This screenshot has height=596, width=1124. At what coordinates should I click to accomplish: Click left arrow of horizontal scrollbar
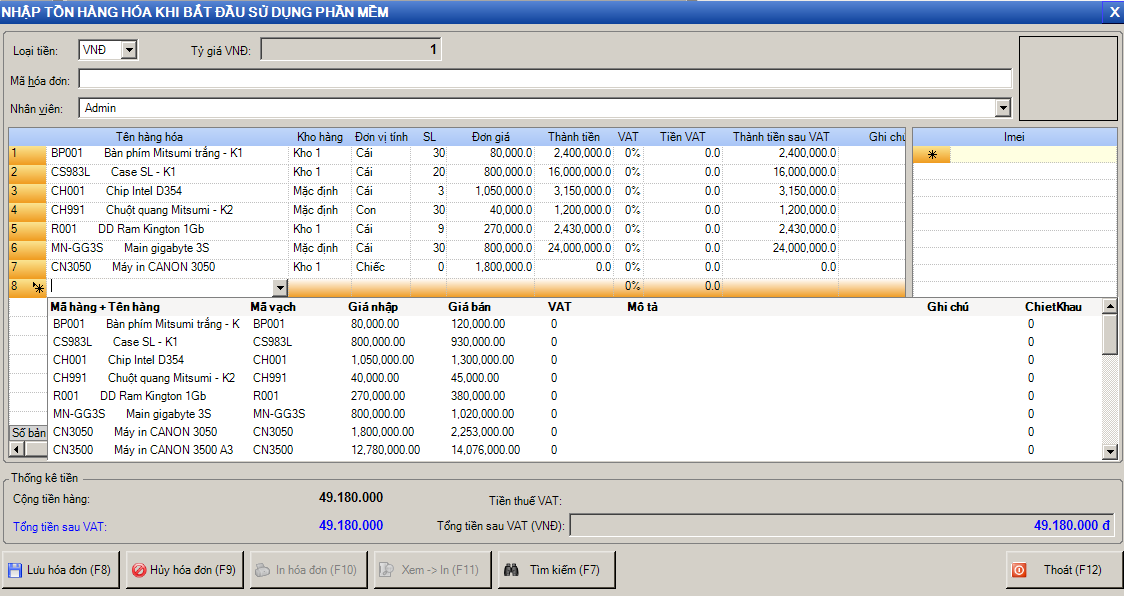[16, 449]
